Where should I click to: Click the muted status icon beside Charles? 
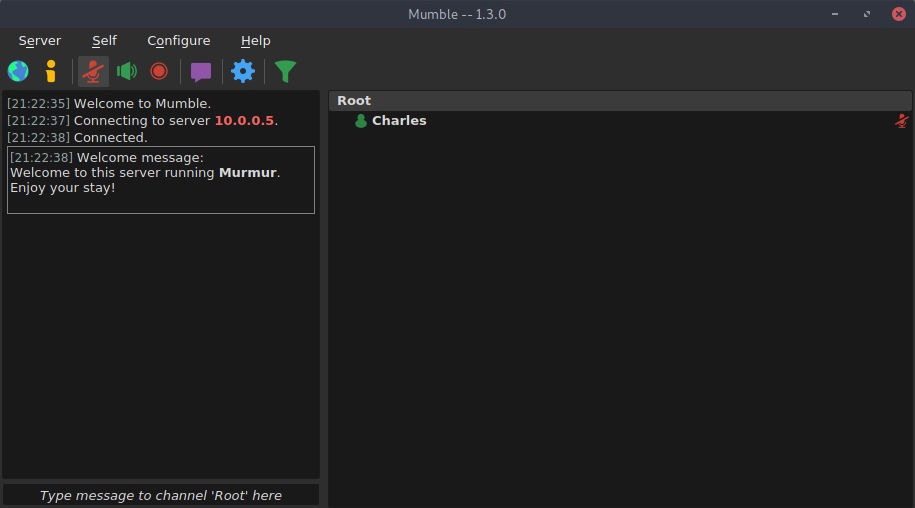(902, 121)
